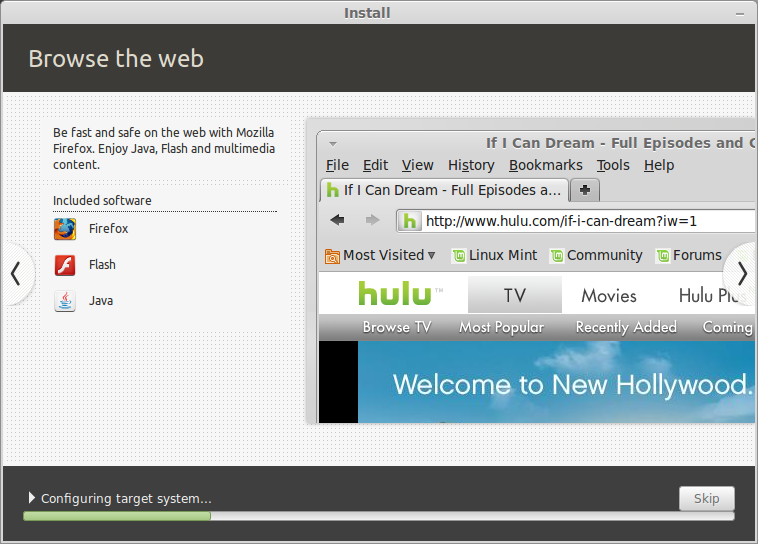Viewport: 758px width, 544px height.
Task: Select the Movies tab on hulu
Action: [x=609, y=295]
